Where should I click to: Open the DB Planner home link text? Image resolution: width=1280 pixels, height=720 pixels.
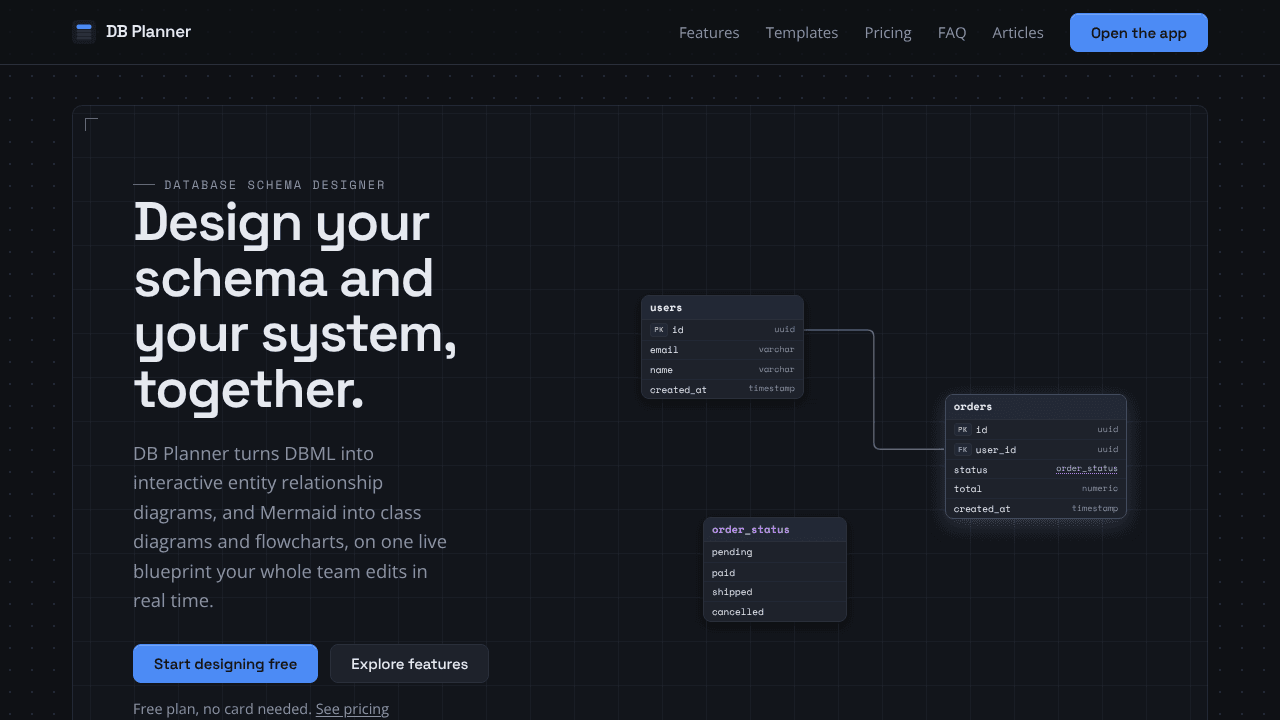pyautogui.click(x=148, y=32)
